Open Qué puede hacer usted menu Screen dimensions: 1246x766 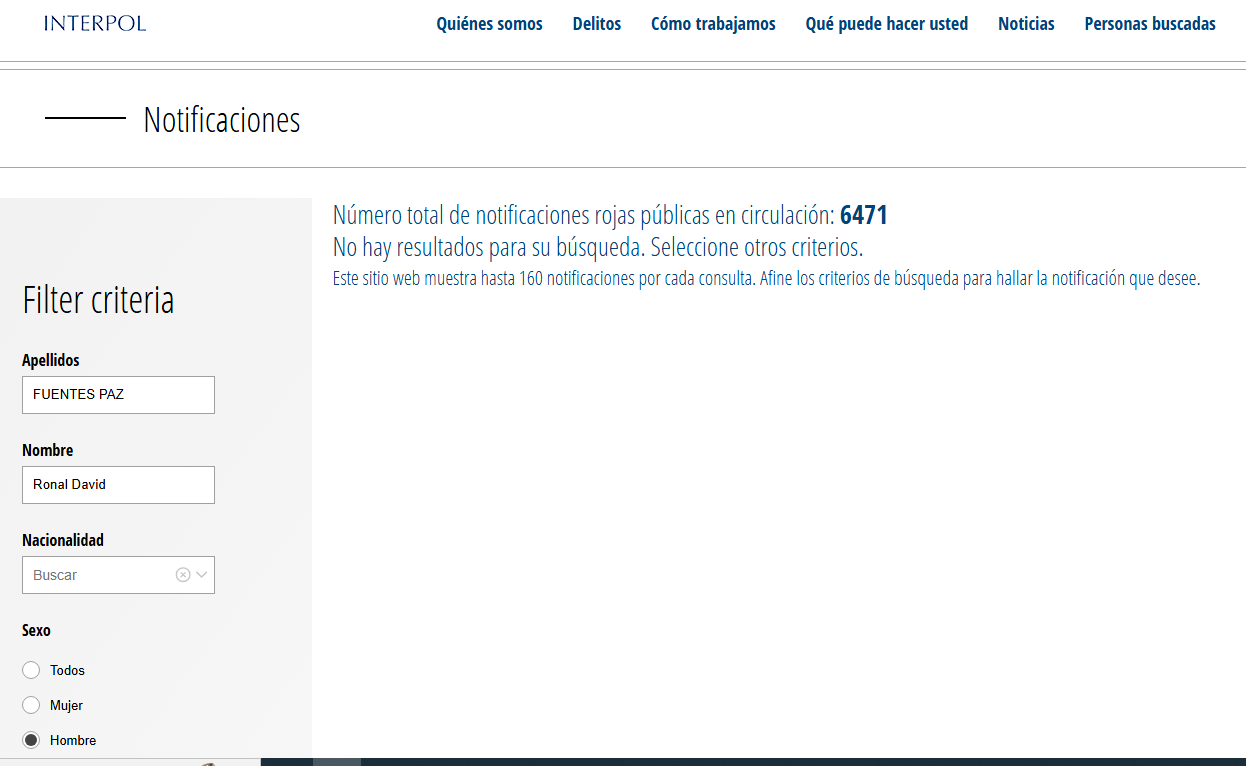click(886, 24)
